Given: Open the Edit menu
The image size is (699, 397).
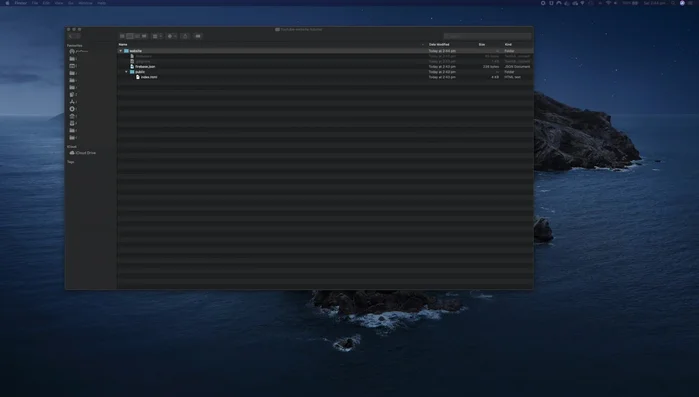Looking at the screenshot, I should [x=46, y=3].
